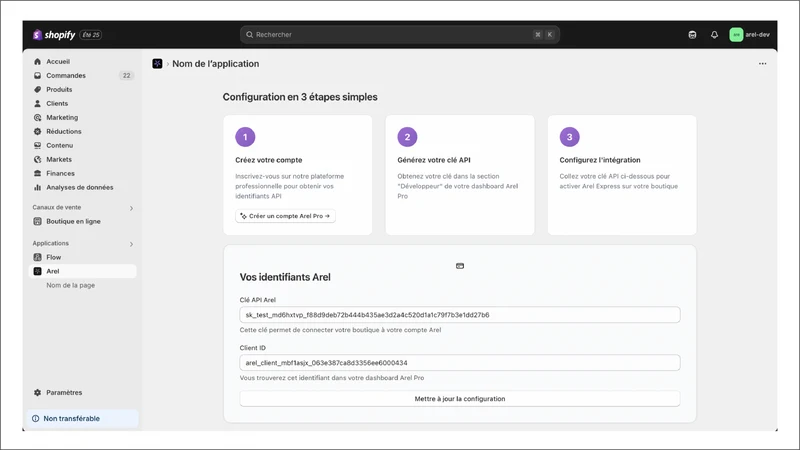The height and width of the screenshot is (450, 800).
Task: Click the Réductions discount icon
Action: pyautogui.click(x=37, y=131)
